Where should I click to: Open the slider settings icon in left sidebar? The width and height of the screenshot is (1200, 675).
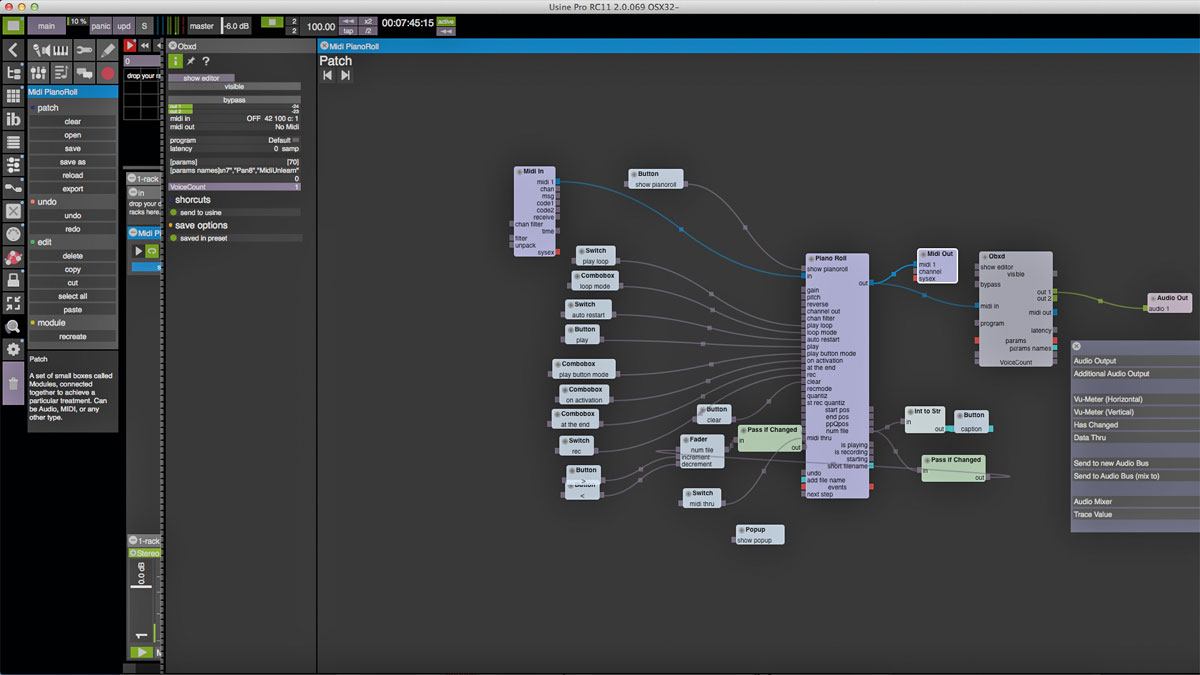coord(13,165)
